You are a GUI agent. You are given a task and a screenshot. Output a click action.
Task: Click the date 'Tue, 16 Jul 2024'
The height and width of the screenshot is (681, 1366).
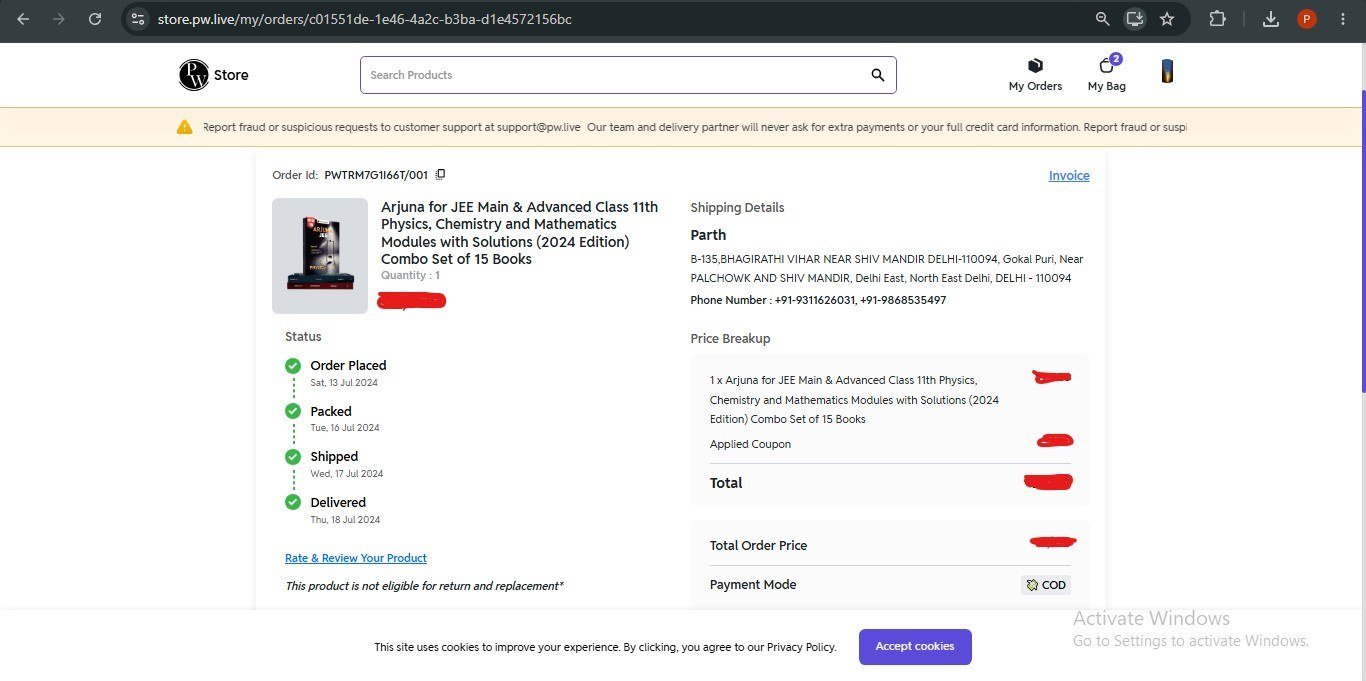click(x=345, y=428)
